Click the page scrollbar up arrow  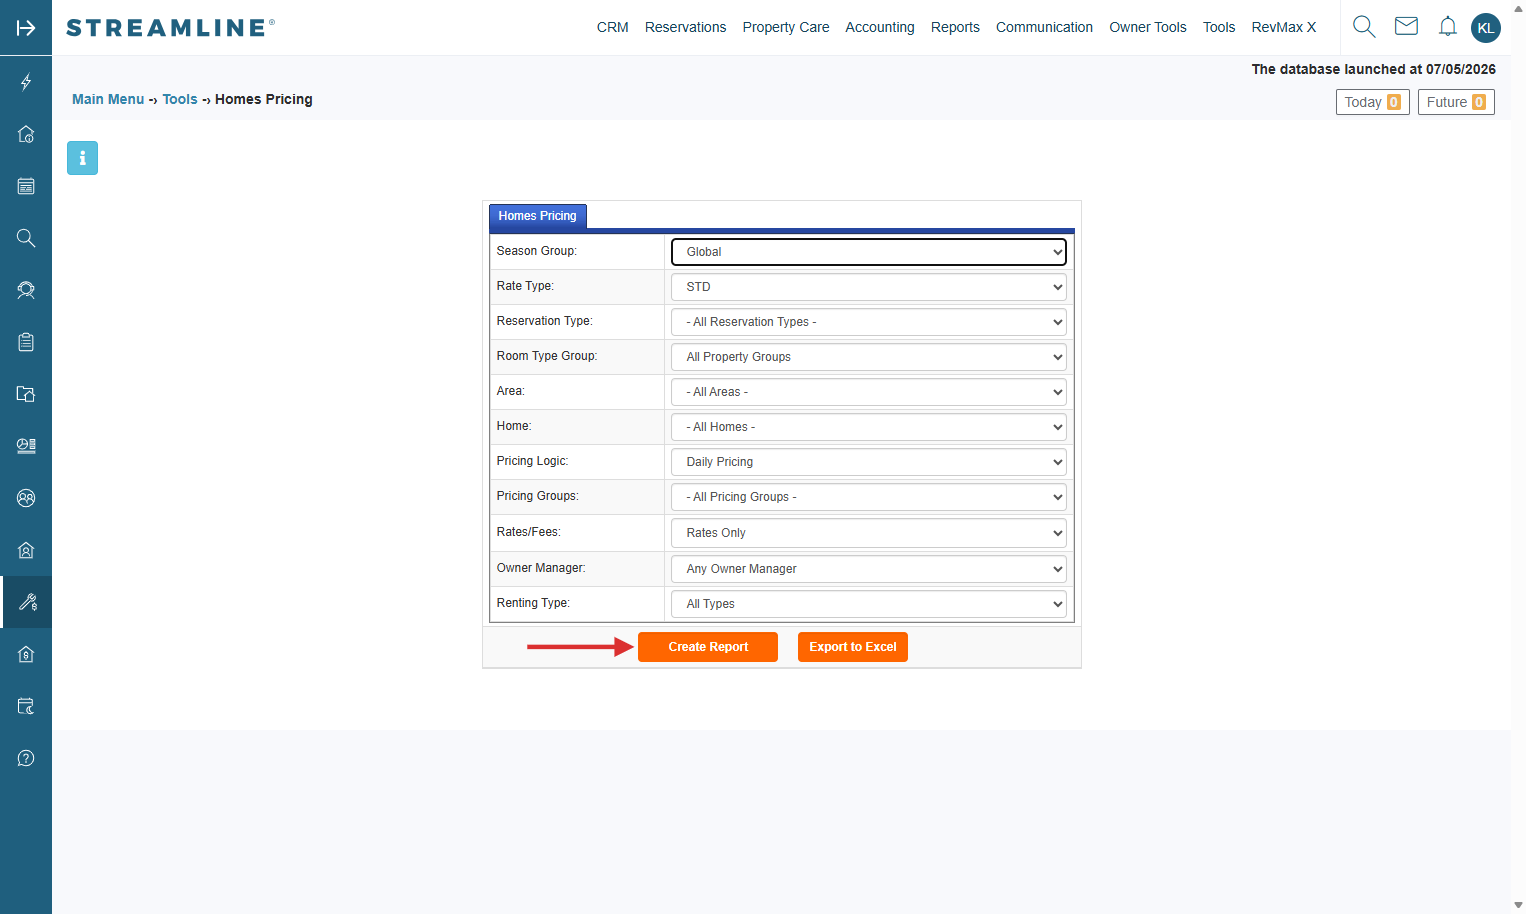(x=1518, y=8)
